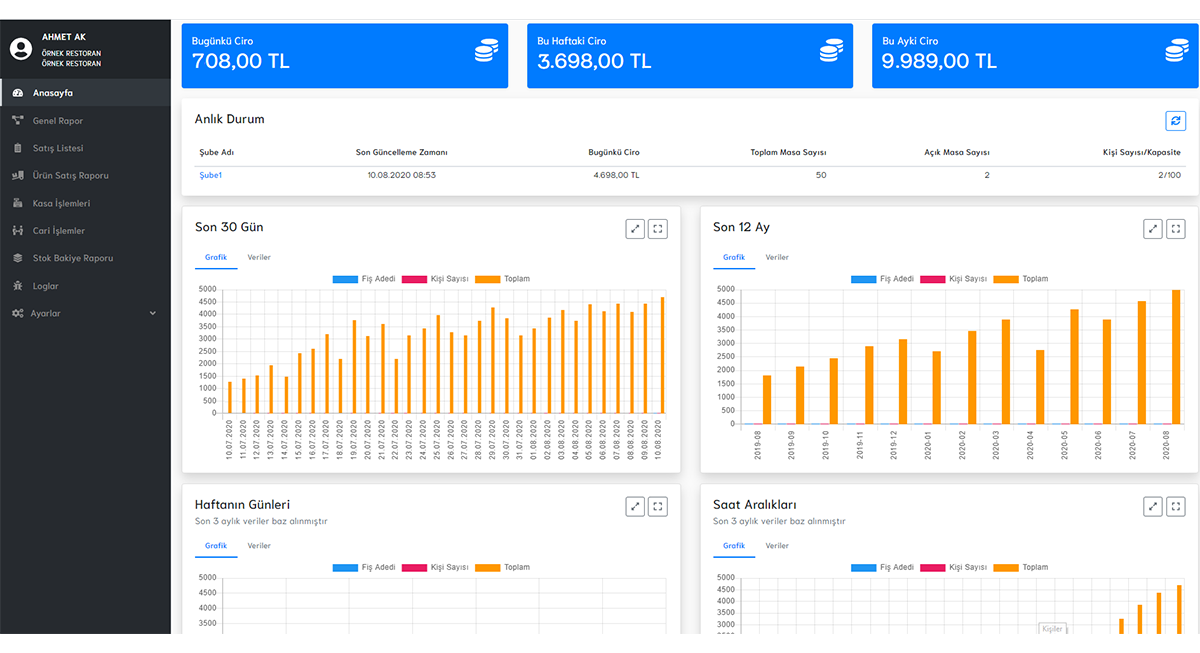Switch to Veriler tab in Son 30 Gün

tap(259, 257)
